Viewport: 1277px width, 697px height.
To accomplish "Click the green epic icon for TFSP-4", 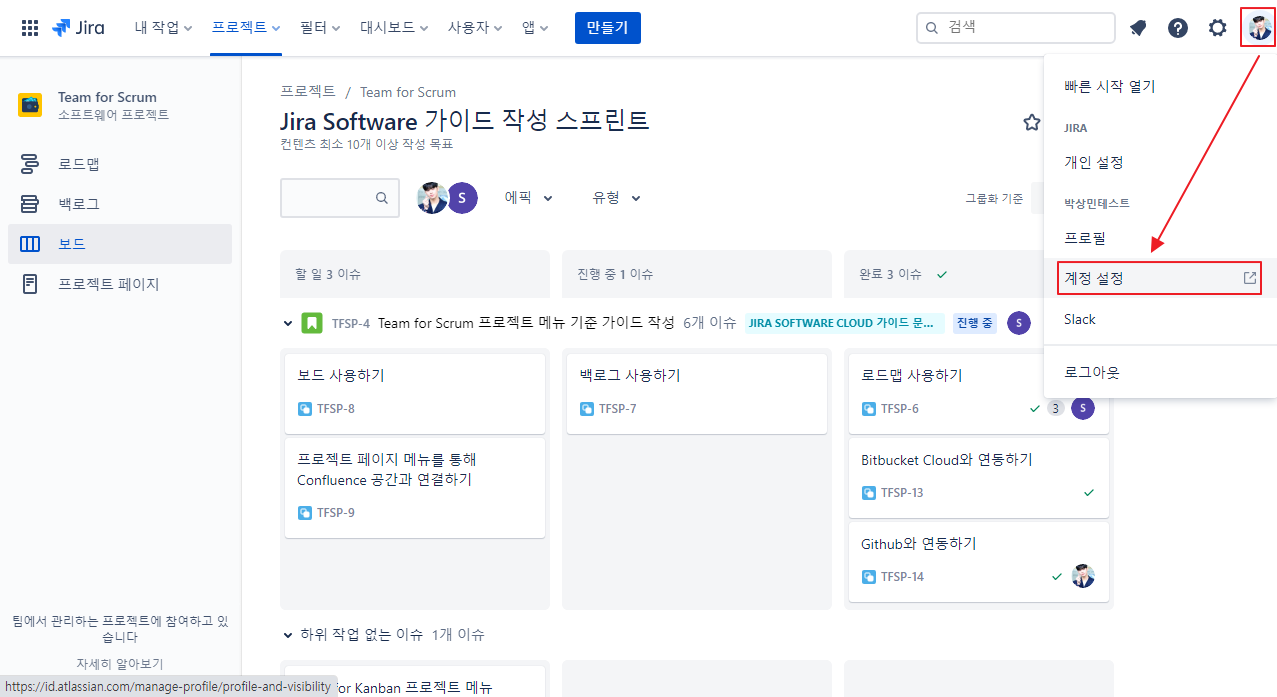I will [x=312, y=323].
